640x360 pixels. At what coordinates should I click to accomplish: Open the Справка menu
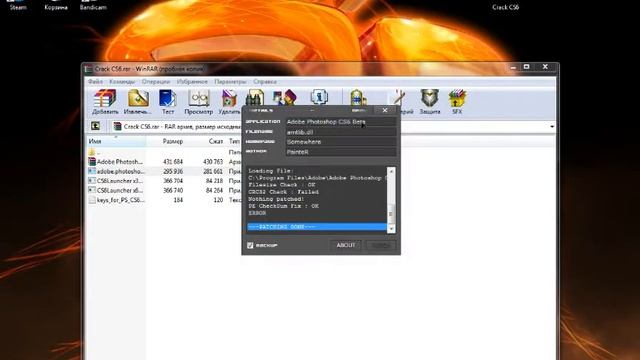click(265, 82)
